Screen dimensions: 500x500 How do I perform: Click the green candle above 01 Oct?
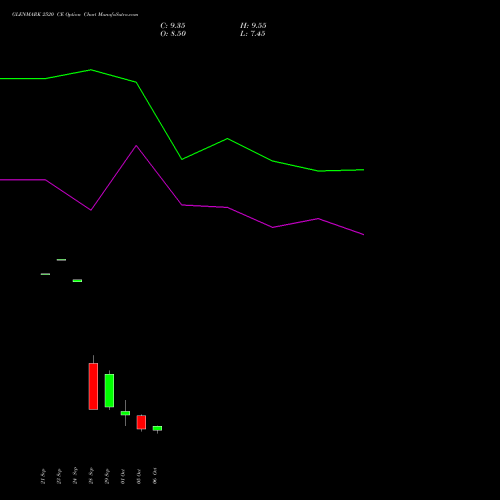(125, 413)
